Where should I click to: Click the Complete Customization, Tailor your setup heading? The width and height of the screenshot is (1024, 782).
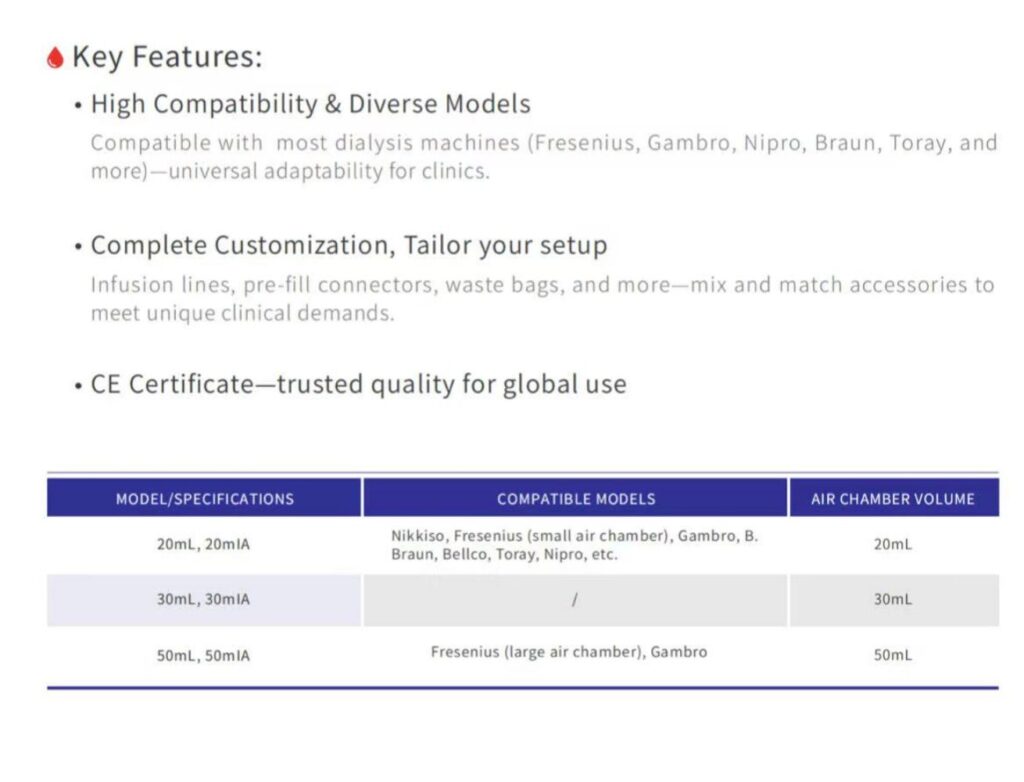tap(348, 246)
